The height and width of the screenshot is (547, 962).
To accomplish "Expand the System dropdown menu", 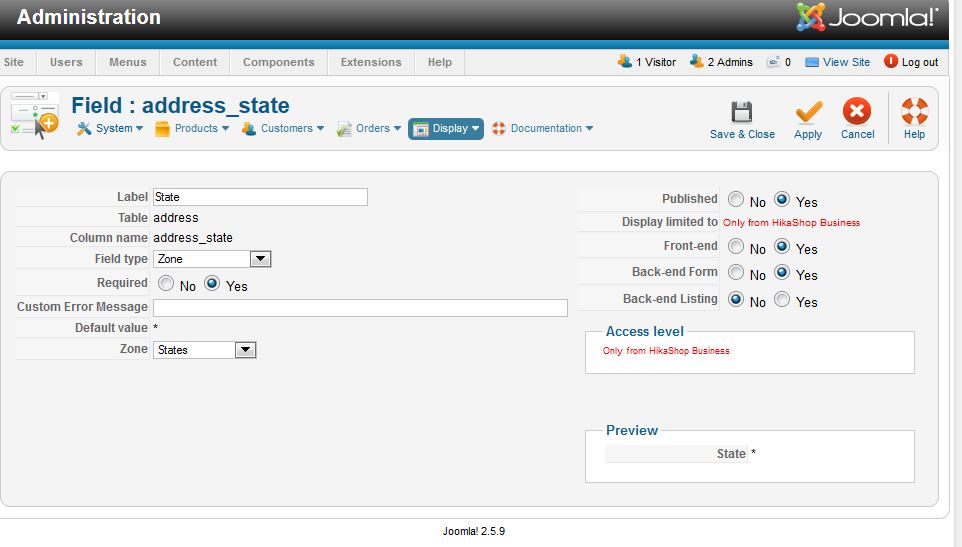I will (139, 128).
